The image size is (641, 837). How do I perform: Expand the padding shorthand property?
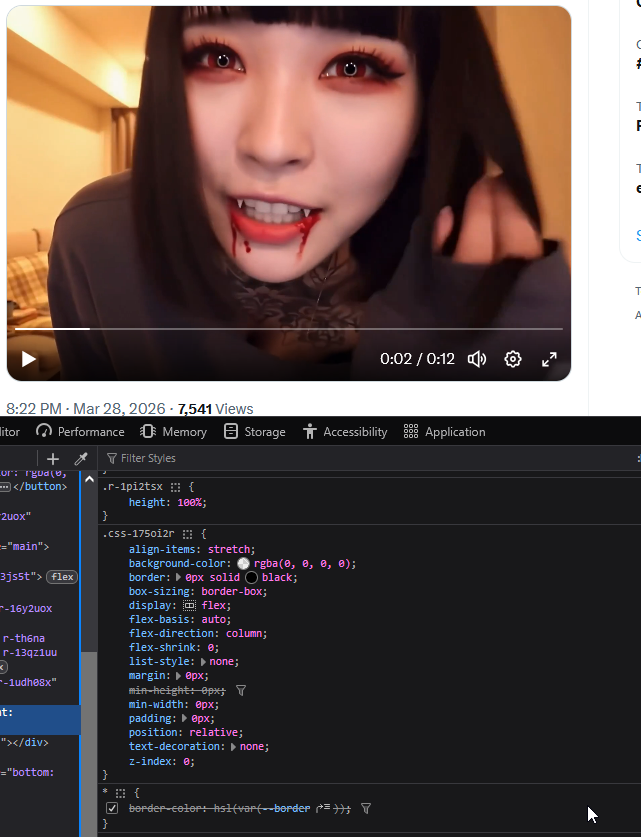click(185, 718)
